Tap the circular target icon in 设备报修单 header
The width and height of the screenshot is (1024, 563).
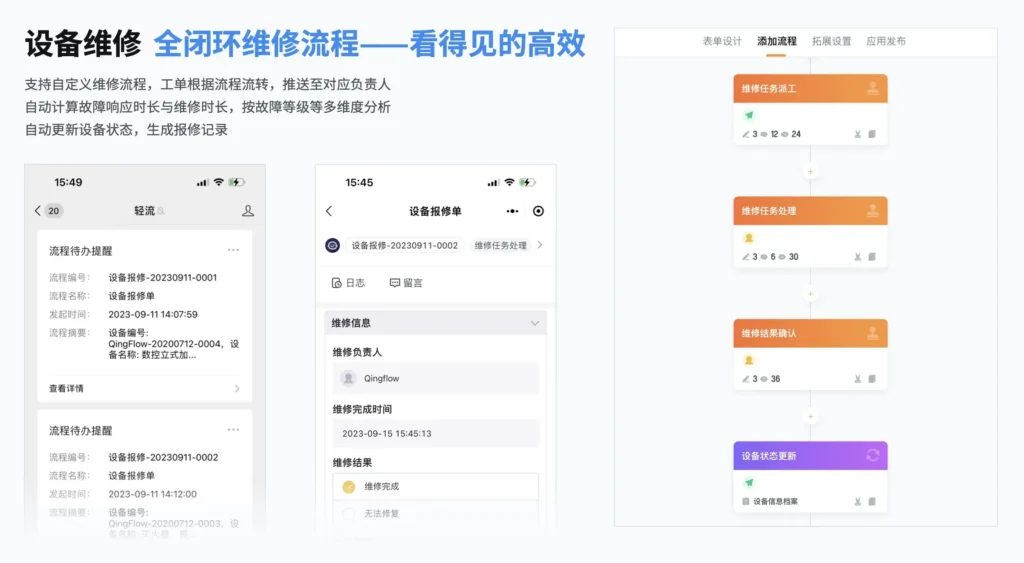pos(538,211)
